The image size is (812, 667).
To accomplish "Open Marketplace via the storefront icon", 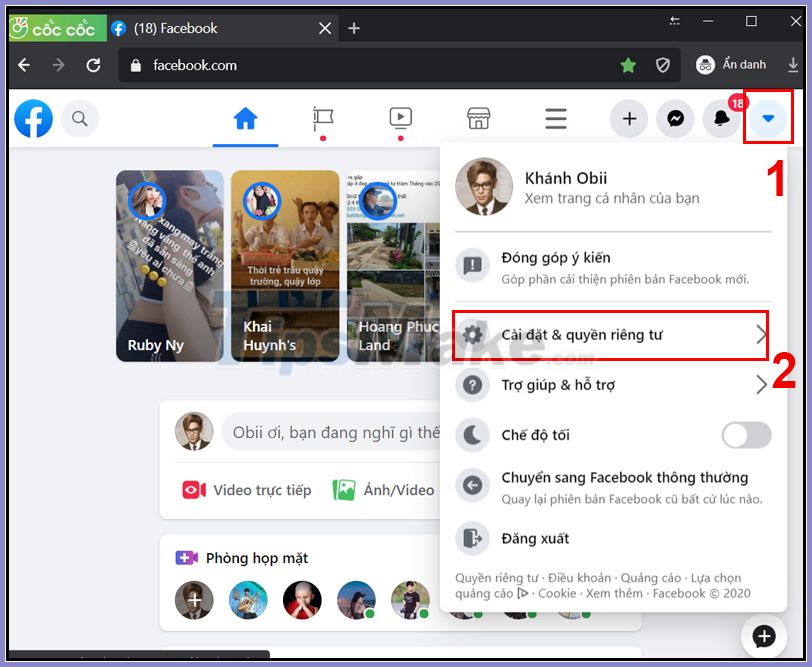I will (478, 118).
